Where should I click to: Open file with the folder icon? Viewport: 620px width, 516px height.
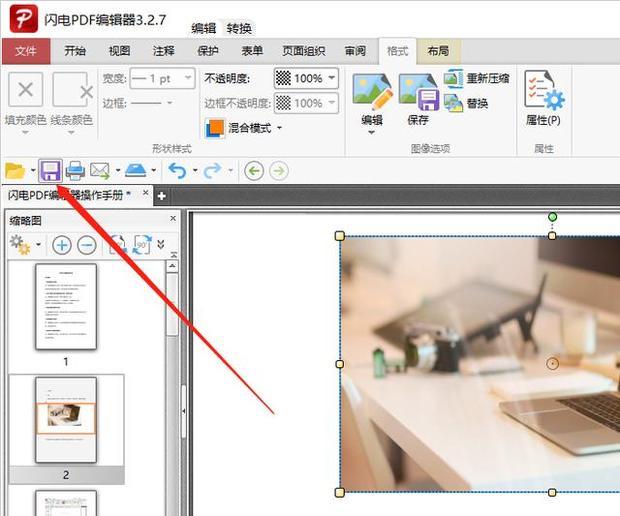click(15, 171)
